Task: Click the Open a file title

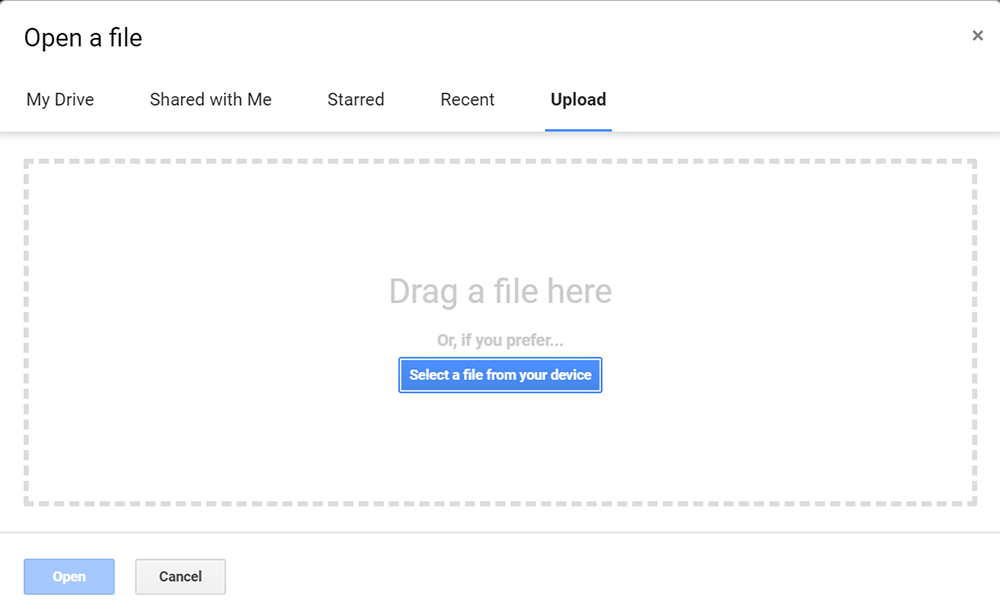Action: (x=83, y=38)
